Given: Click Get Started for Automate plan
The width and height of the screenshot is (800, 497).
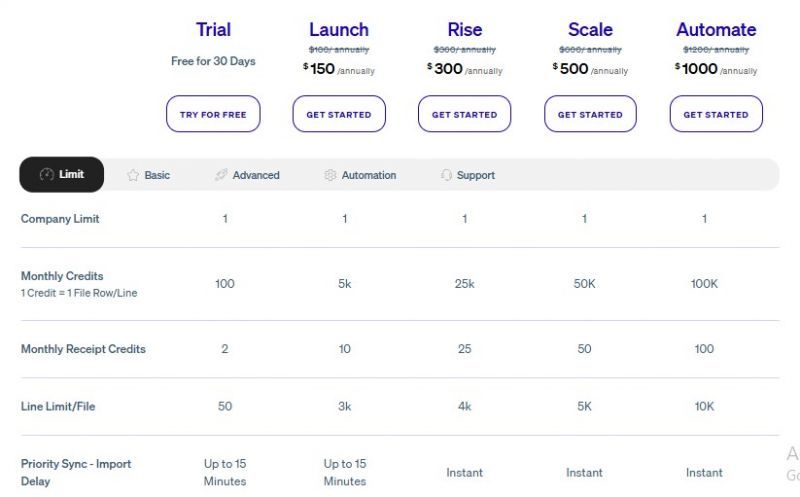Looking at the screenshot, I should pyautogui.click(x=716, y=114).
